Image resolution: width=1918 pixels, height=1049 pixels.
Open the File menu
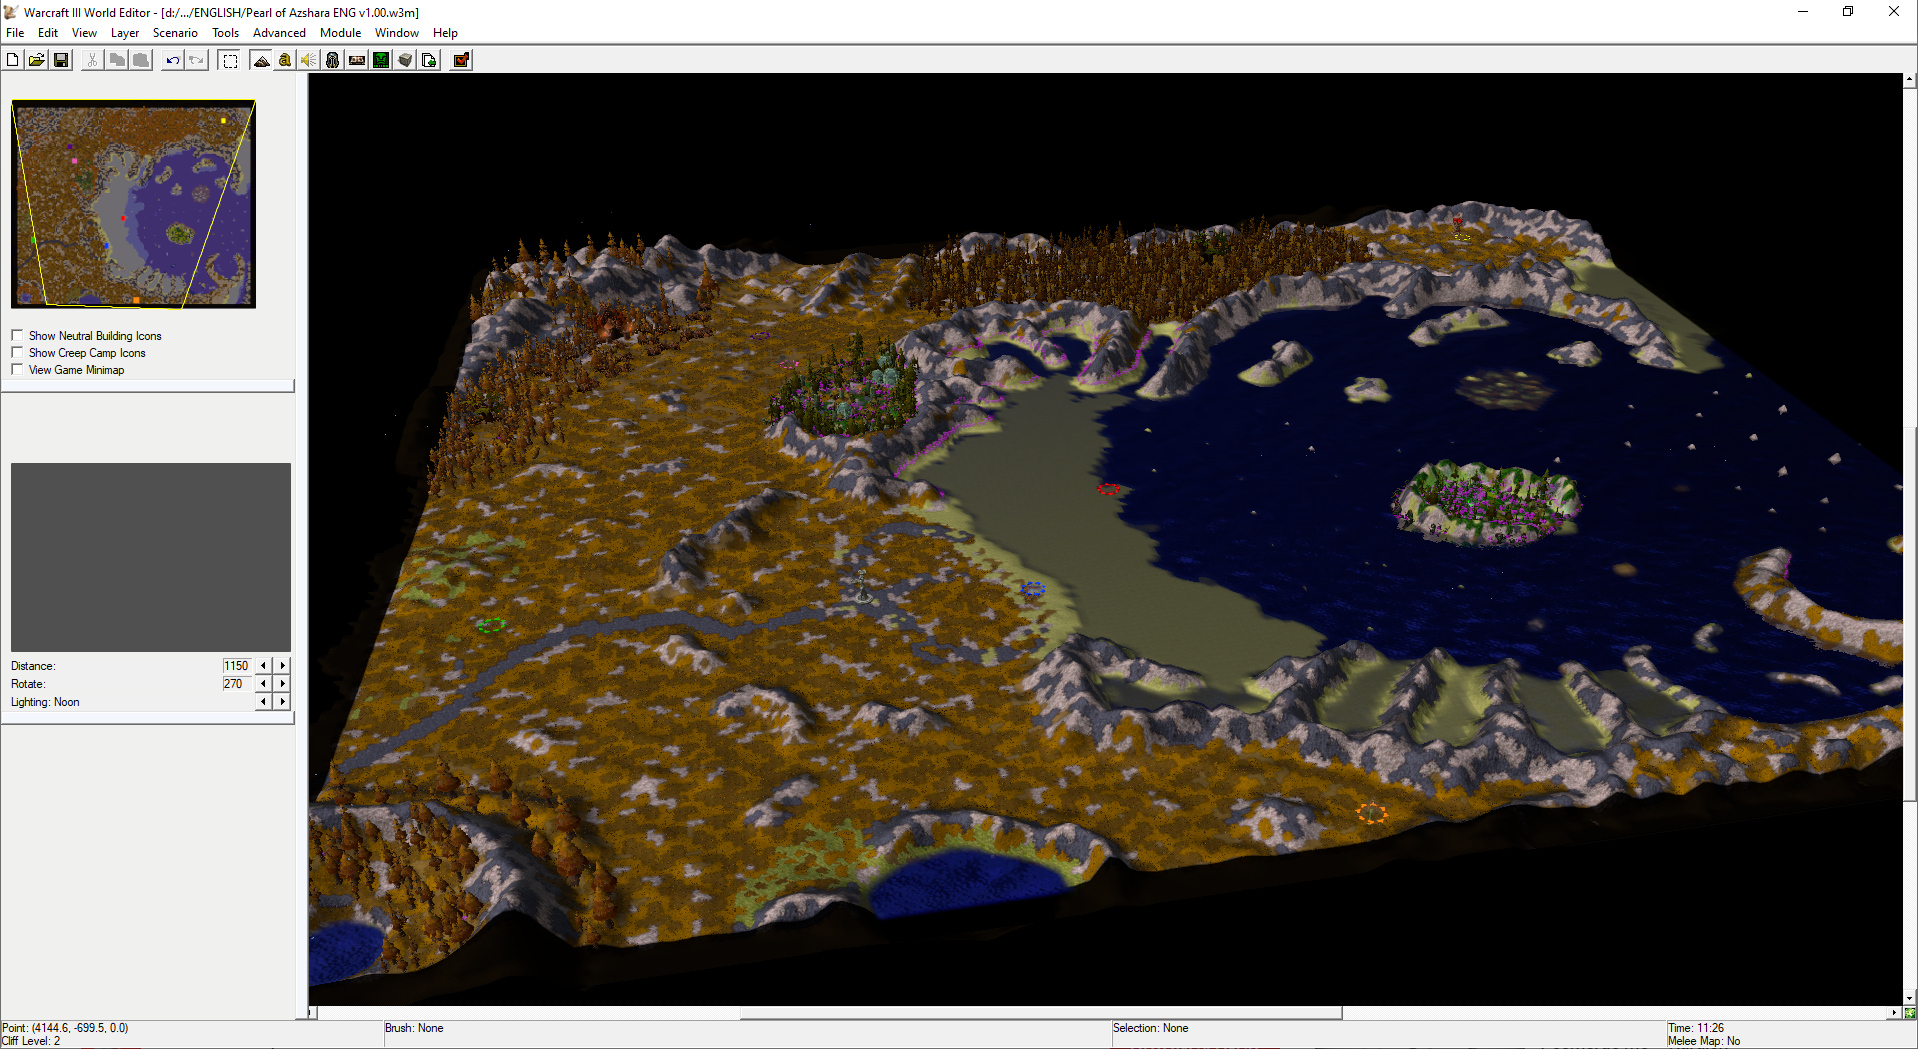tap(15, 33)
